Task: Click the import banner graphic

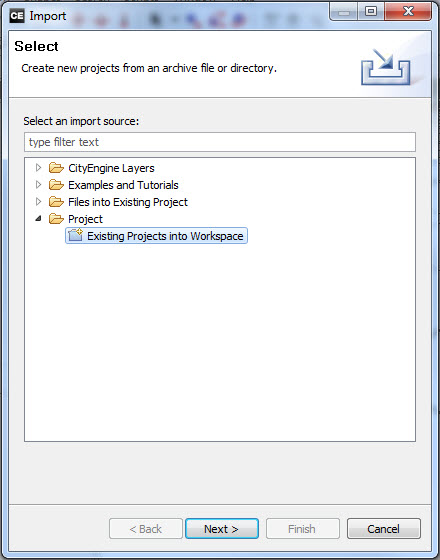Action: click(x=385, y=68)
